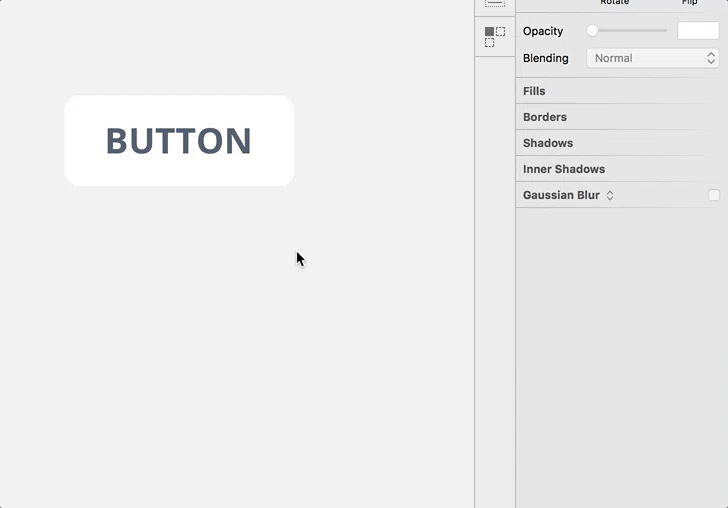The image size is (728, 508).
Task: Click the layout squares icon in side strip
Action: [x=495, y=37]
